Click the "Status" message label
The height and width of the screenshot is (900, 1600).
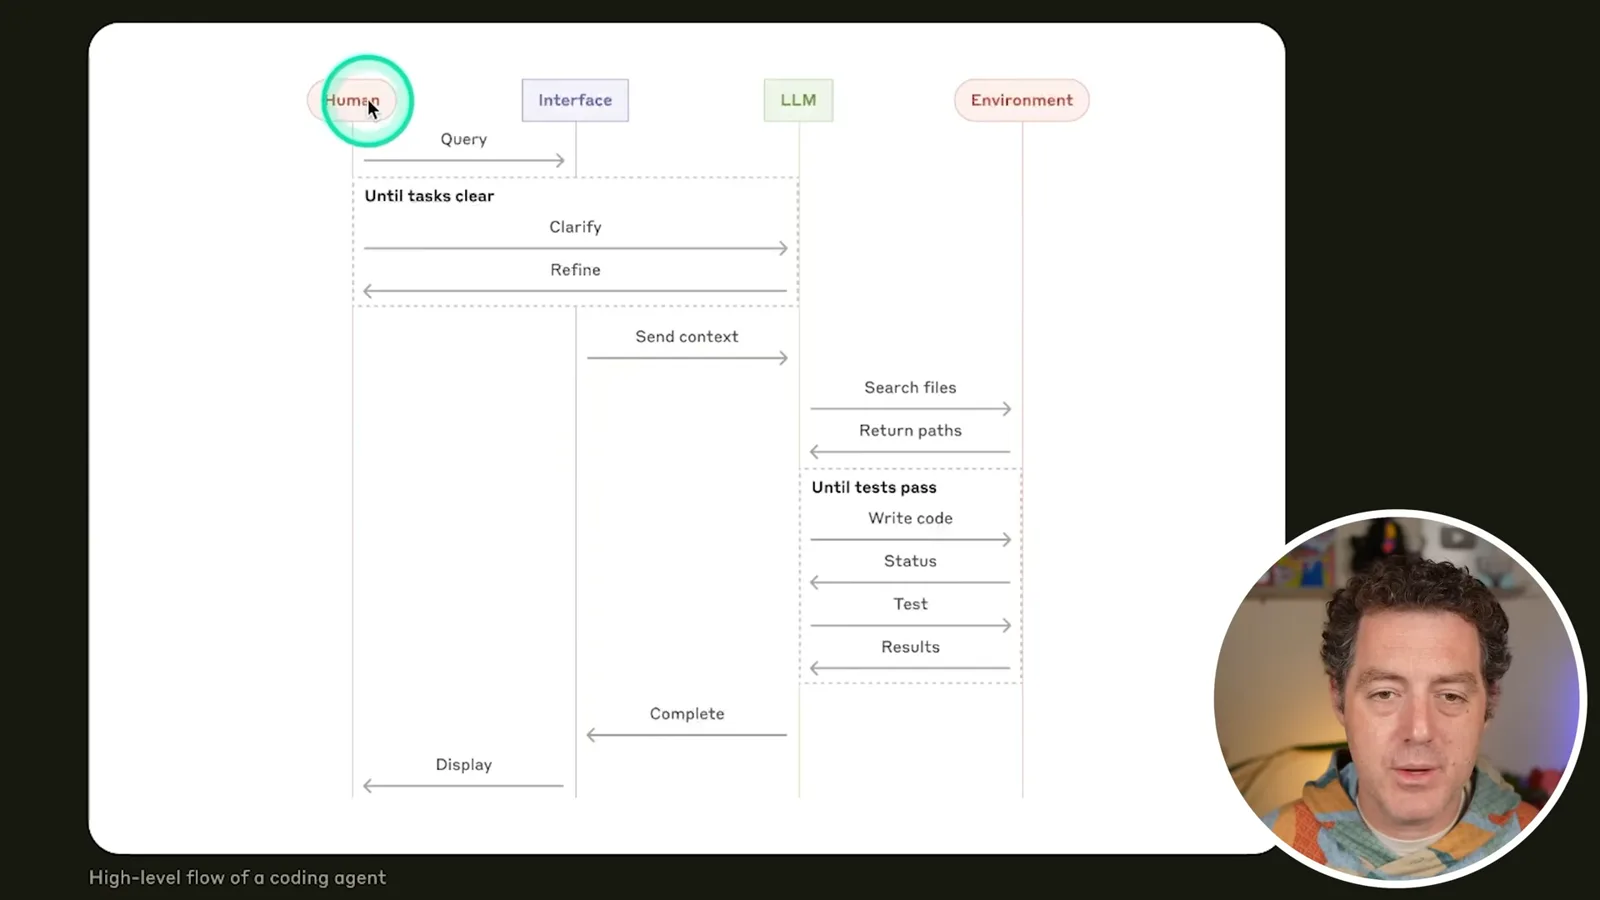[910, 561]
